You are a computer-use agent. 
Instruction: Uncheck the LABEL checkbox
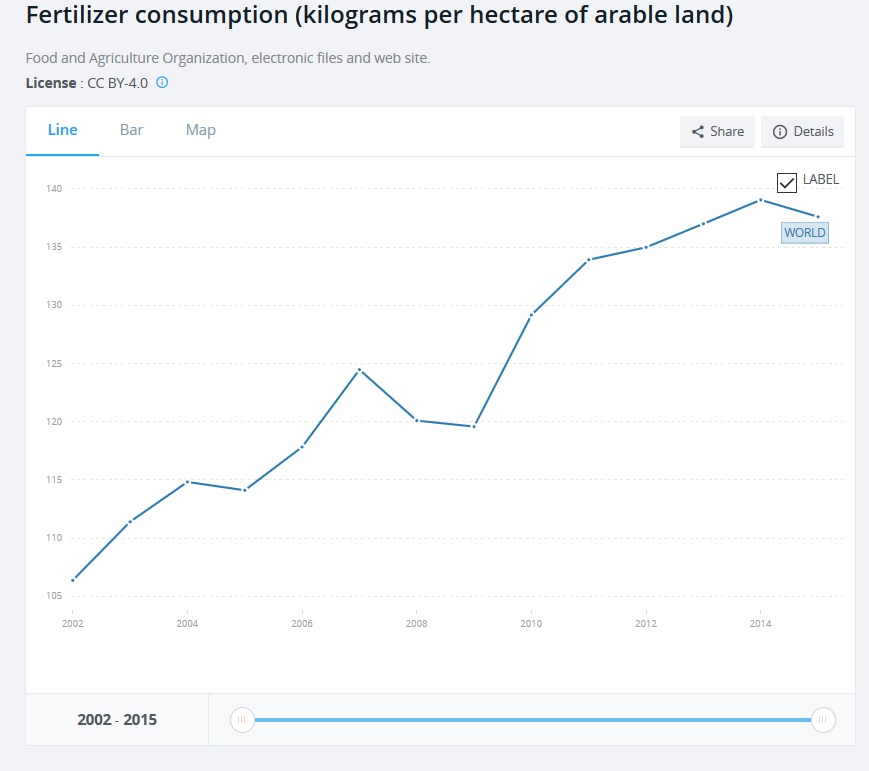click(786, 181)
